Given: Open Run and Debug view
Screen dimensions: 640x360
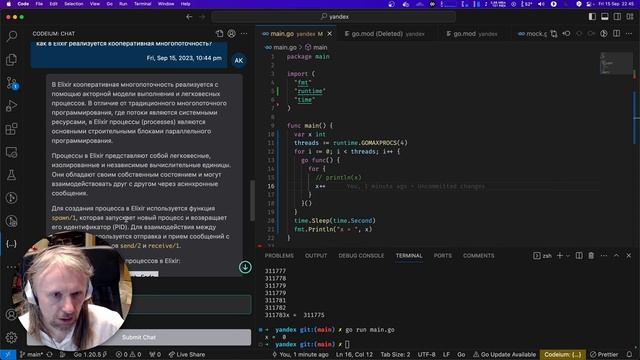Looking at the screenshot, I should click(x=11, y=106).
